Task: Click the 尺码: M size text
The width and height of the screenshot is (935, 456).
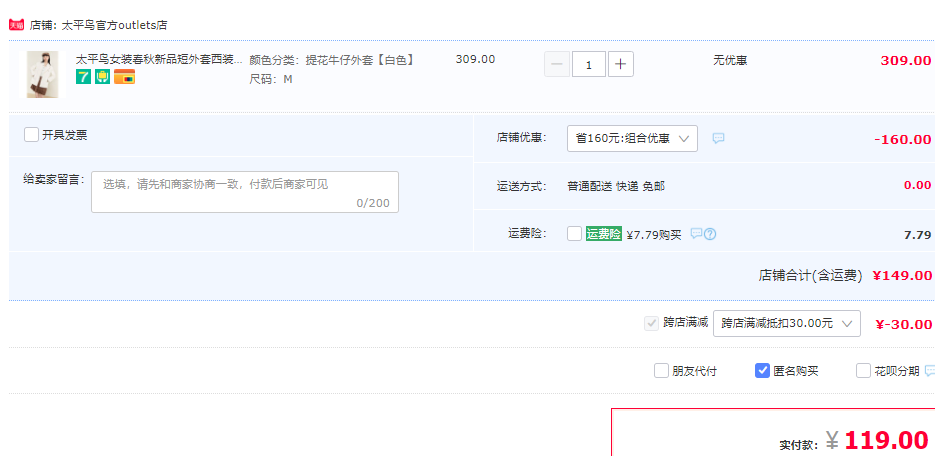Action: tap(271, 79)
